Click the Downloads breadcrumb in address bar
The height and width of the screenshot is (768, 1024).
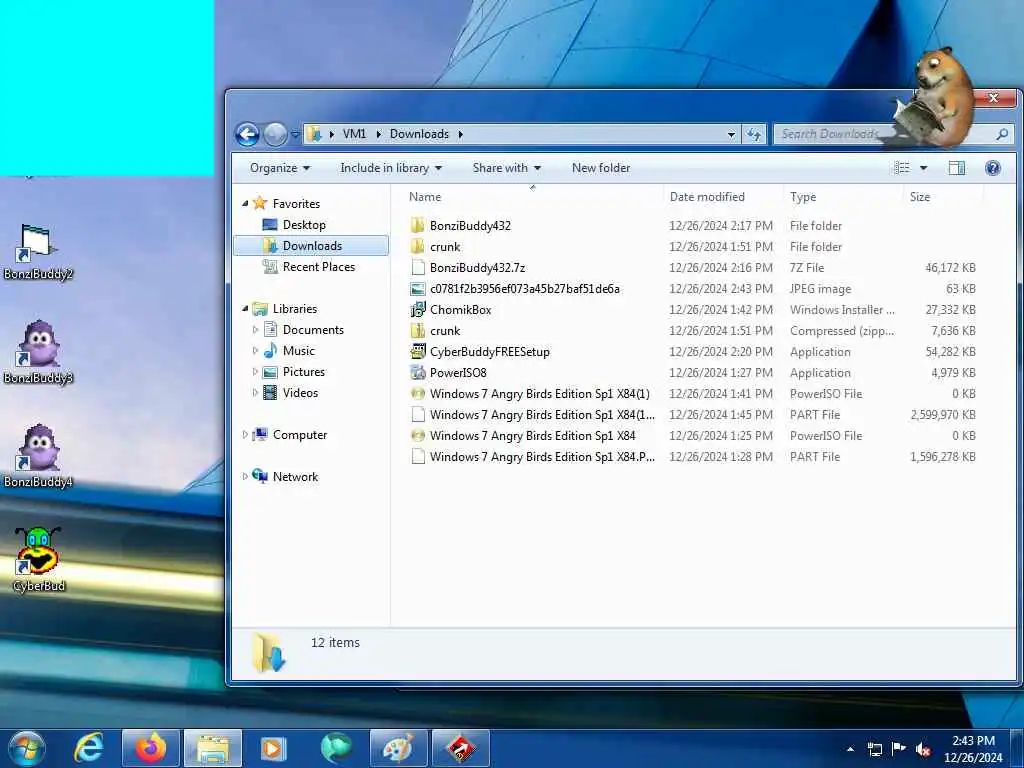419,134
